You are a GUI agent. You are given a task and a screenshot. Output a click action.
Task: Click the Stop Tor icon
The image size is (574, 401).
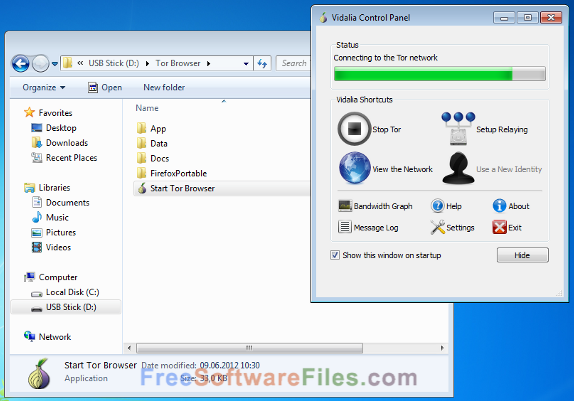[354, 129]
